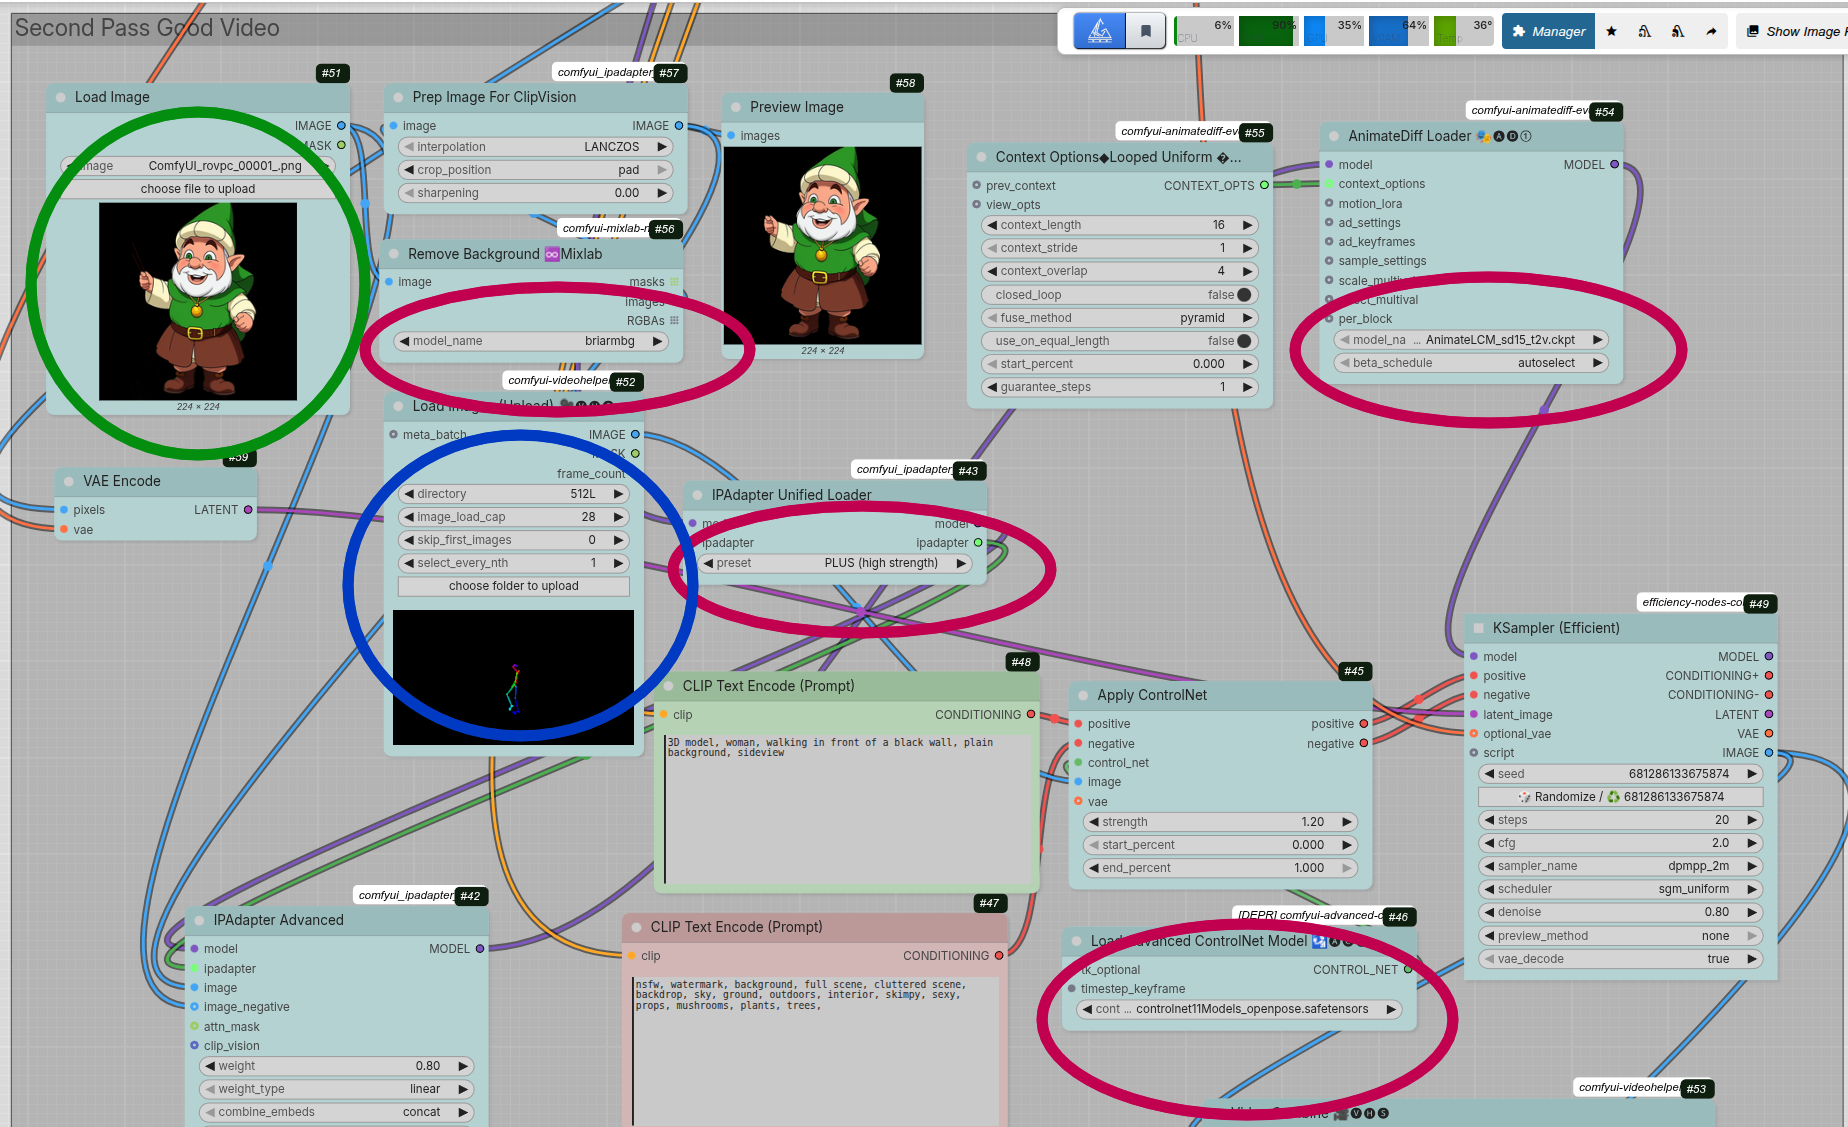Collapse the red CLIP Text Encode node dot
This screenshot has width=1848, height=1127.
[637, 927]
